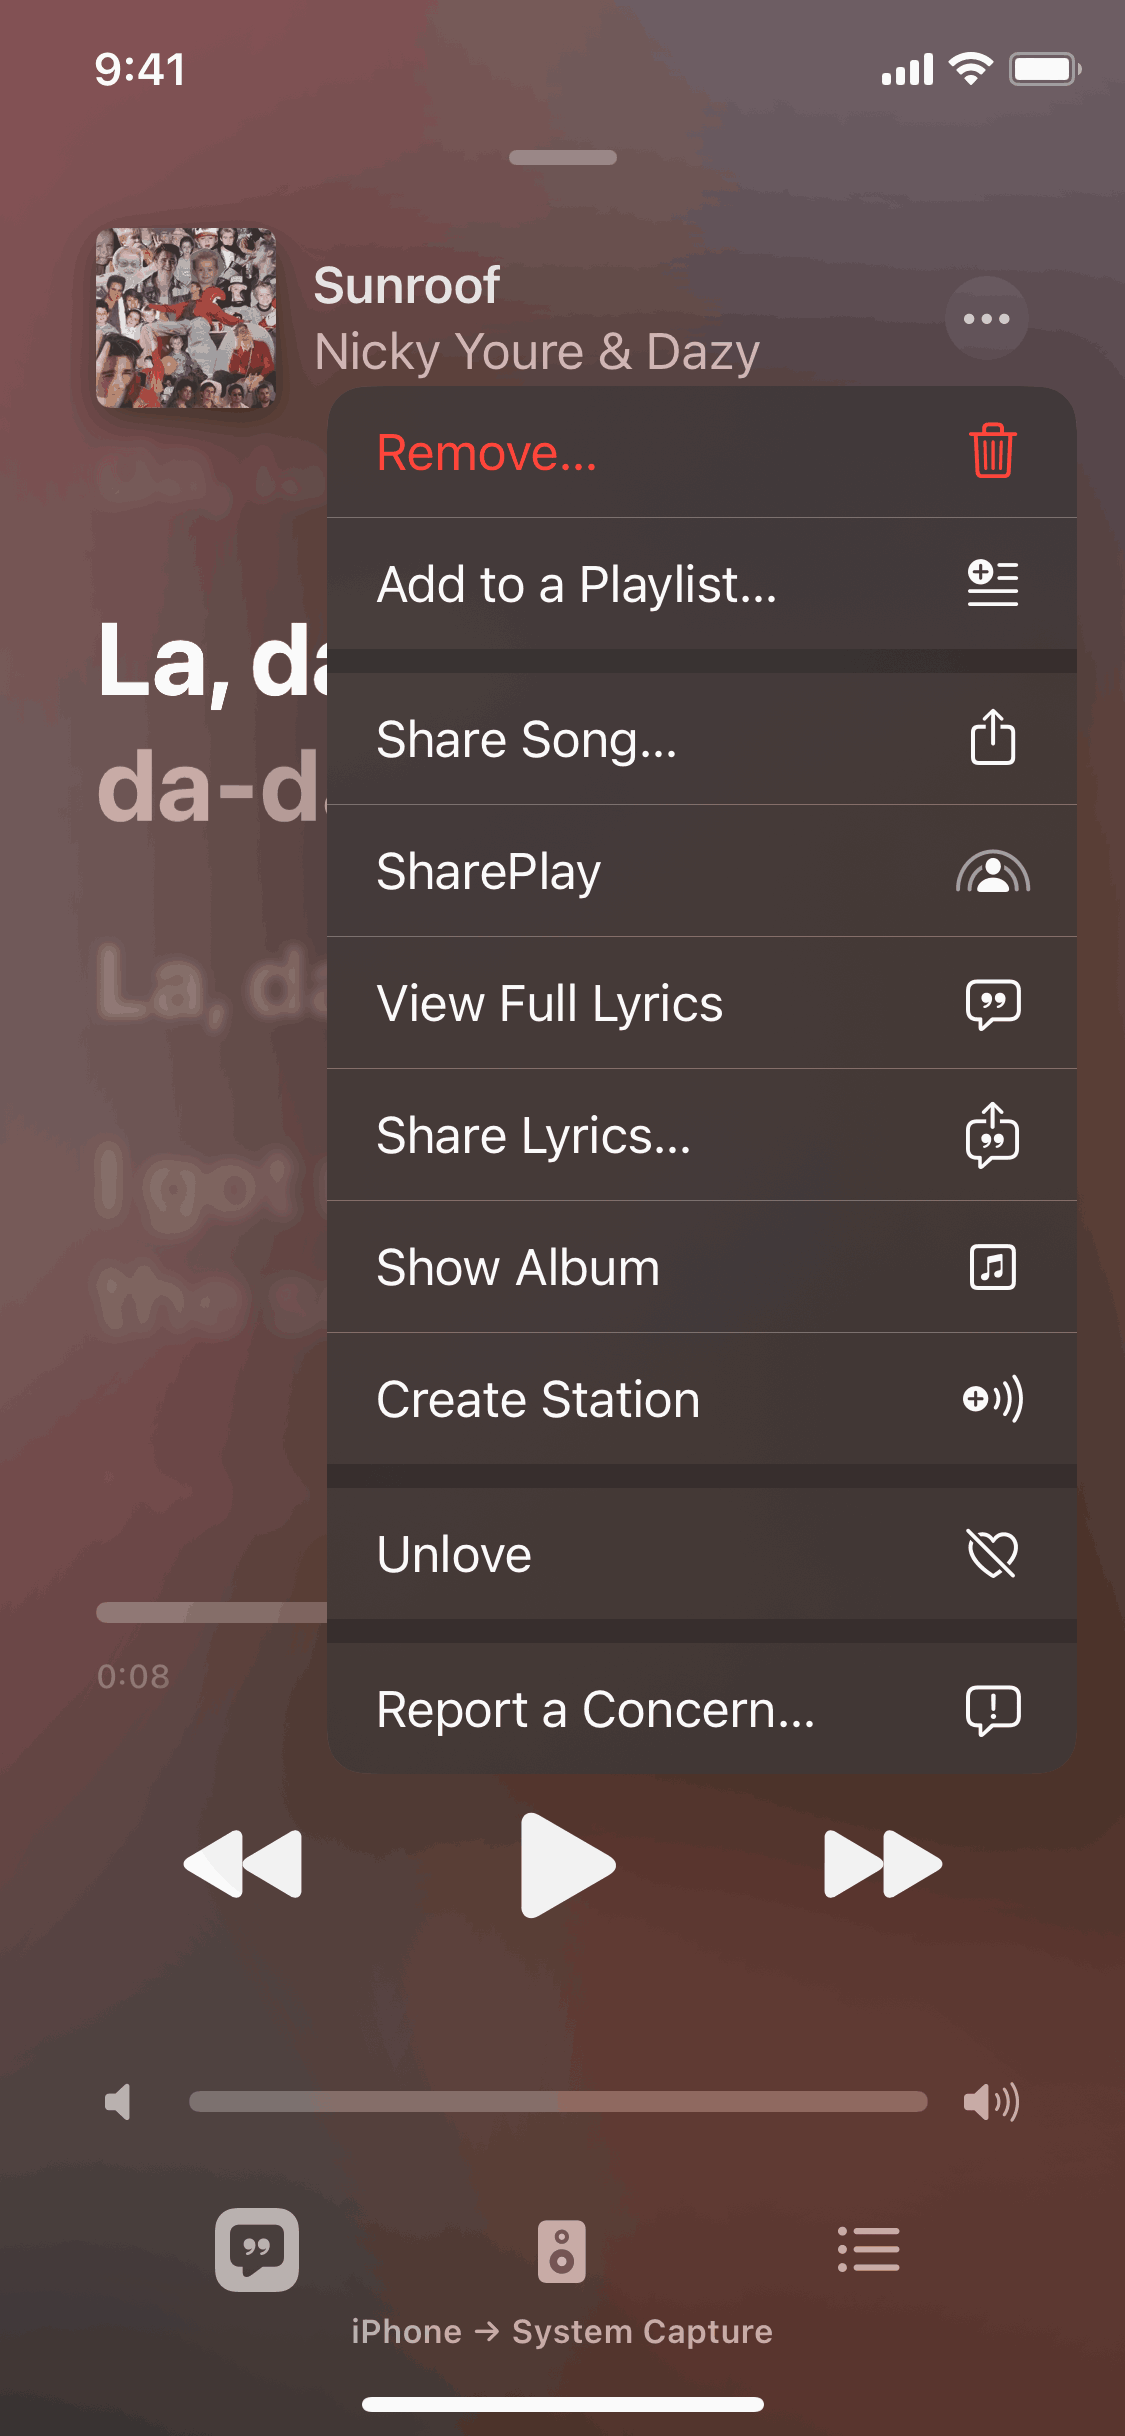The width and height of the screenshot is (1125, 2436).
Task: Tap the red trash icon
Action: [x=992, y=452]
